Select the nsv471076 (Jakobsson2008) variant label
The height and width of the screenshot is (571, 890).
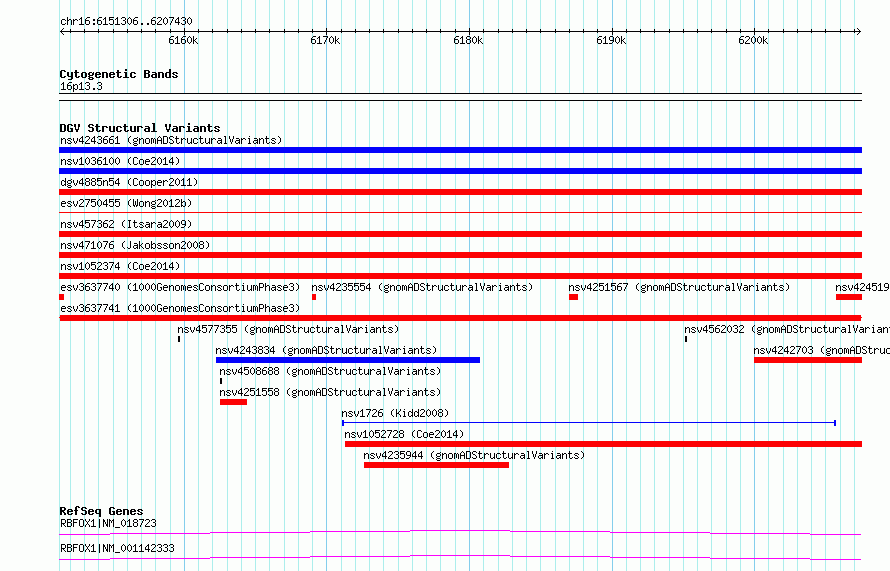135,245
